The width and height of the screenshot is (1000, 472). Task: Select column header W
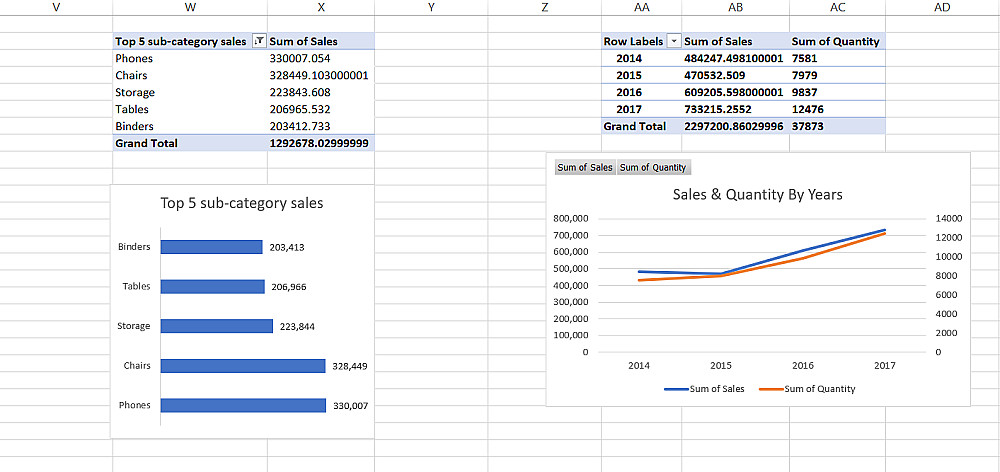coord(190,8)
